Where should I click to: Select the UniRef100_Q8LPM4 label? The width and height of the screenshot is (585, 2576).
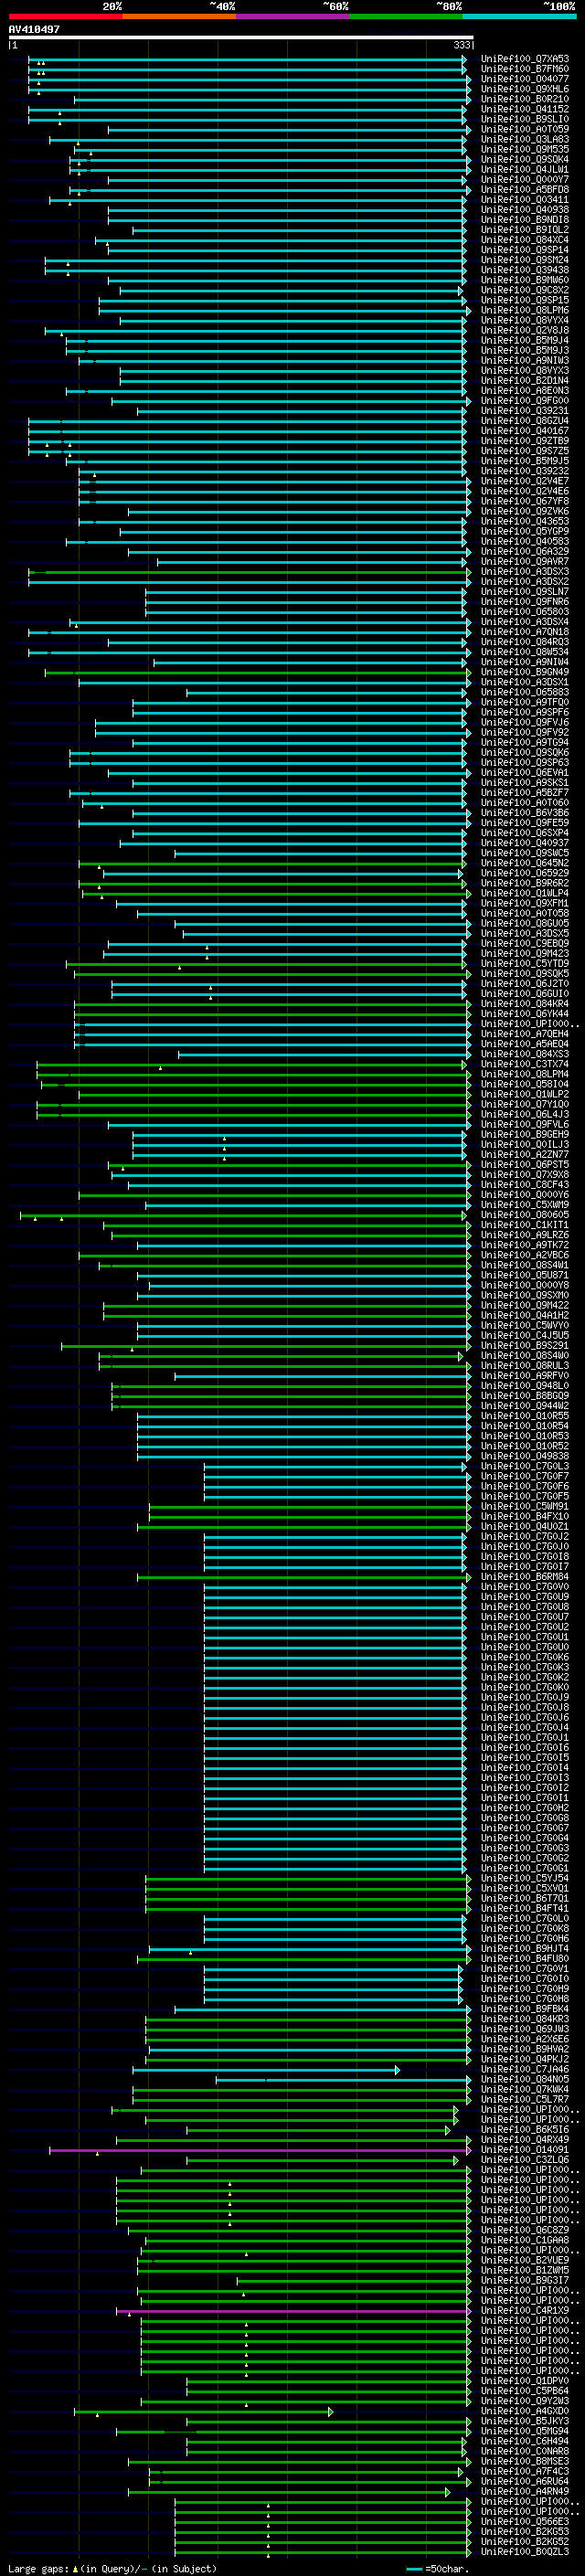[x=525, y=1074]
